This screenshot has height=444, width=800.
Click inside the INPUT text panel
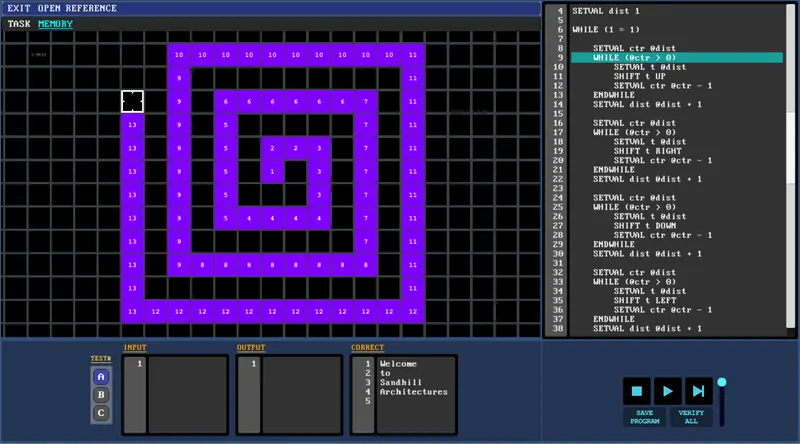[x=187, y=395]
